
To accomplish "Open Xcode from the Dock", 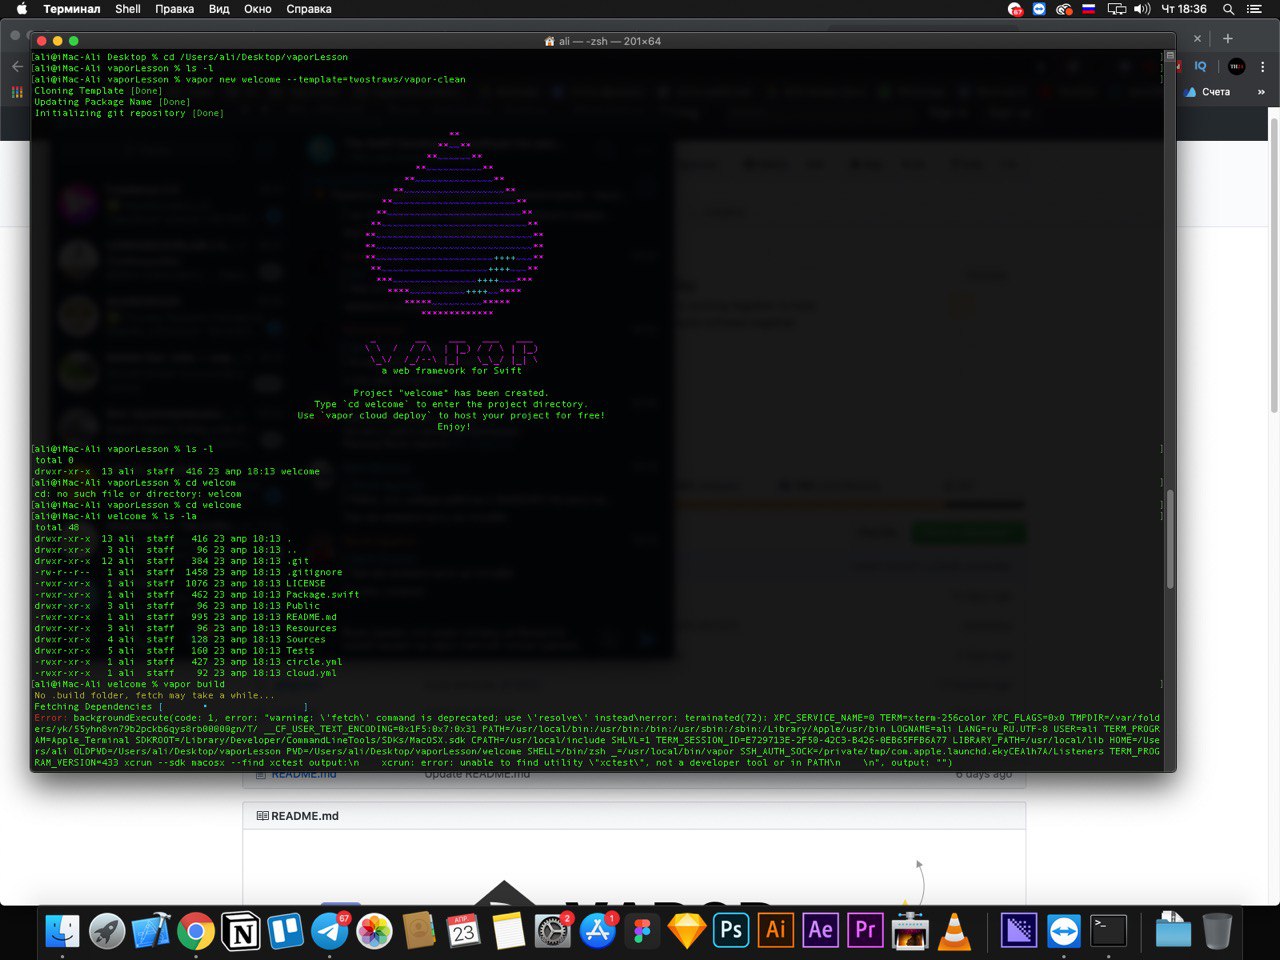I will pyautogui.click(x=152, y=932).
